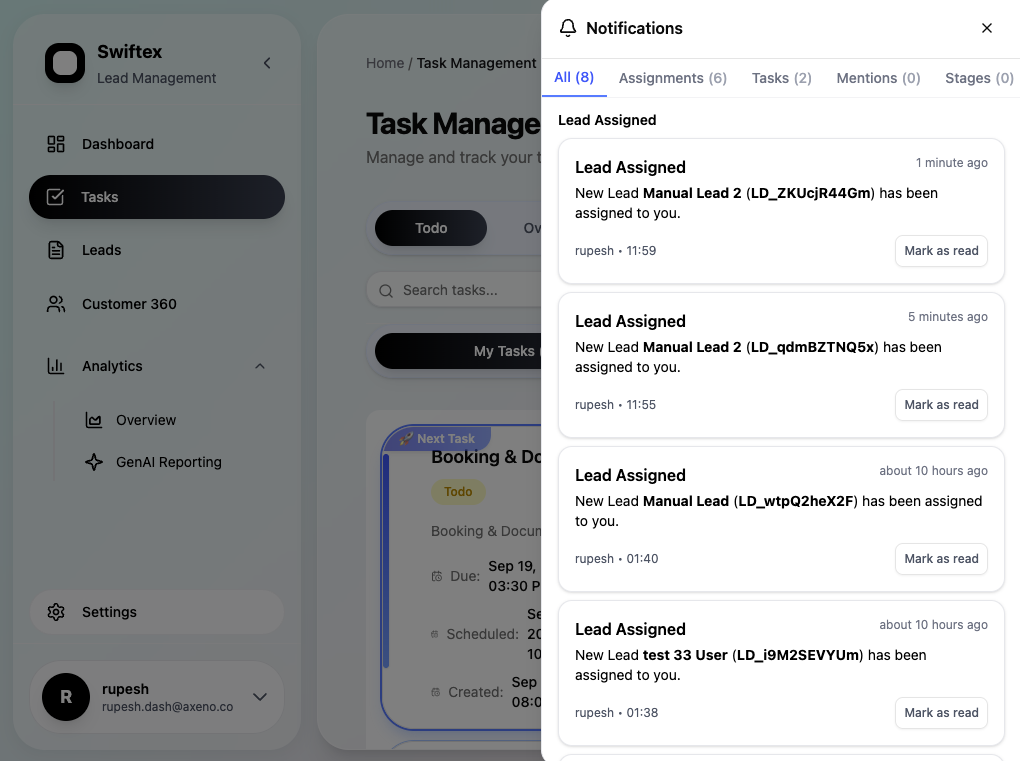Switch to the Assignments (6) tab
1020x761 pixels.
pos(672,78)
